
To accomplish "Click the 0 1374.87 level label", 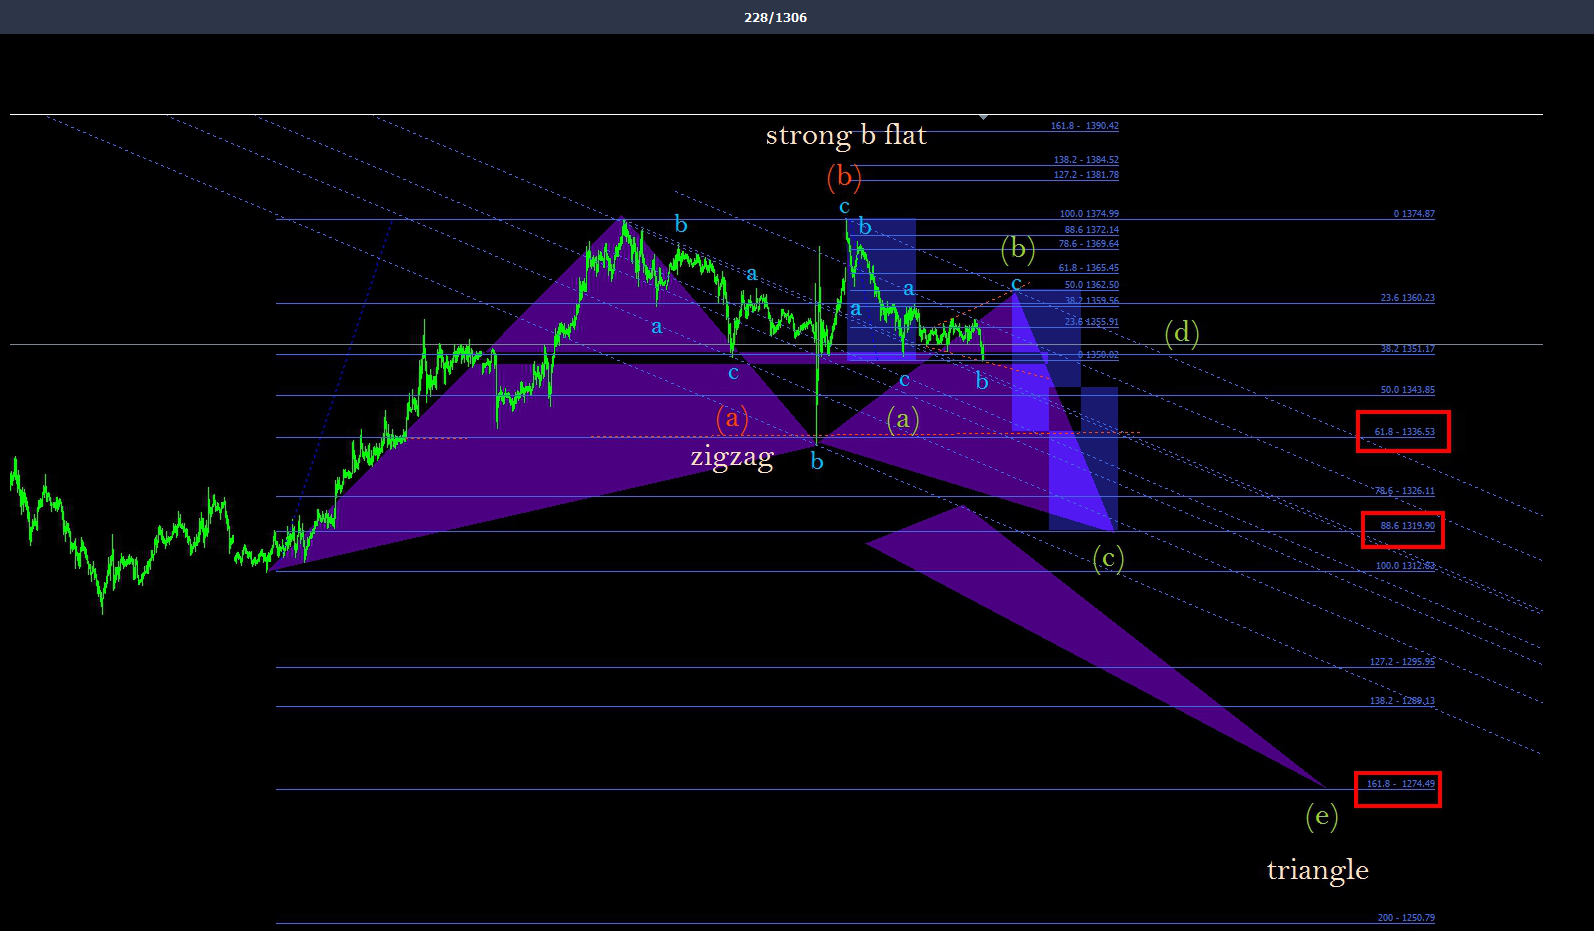I will pos(1414,214).
